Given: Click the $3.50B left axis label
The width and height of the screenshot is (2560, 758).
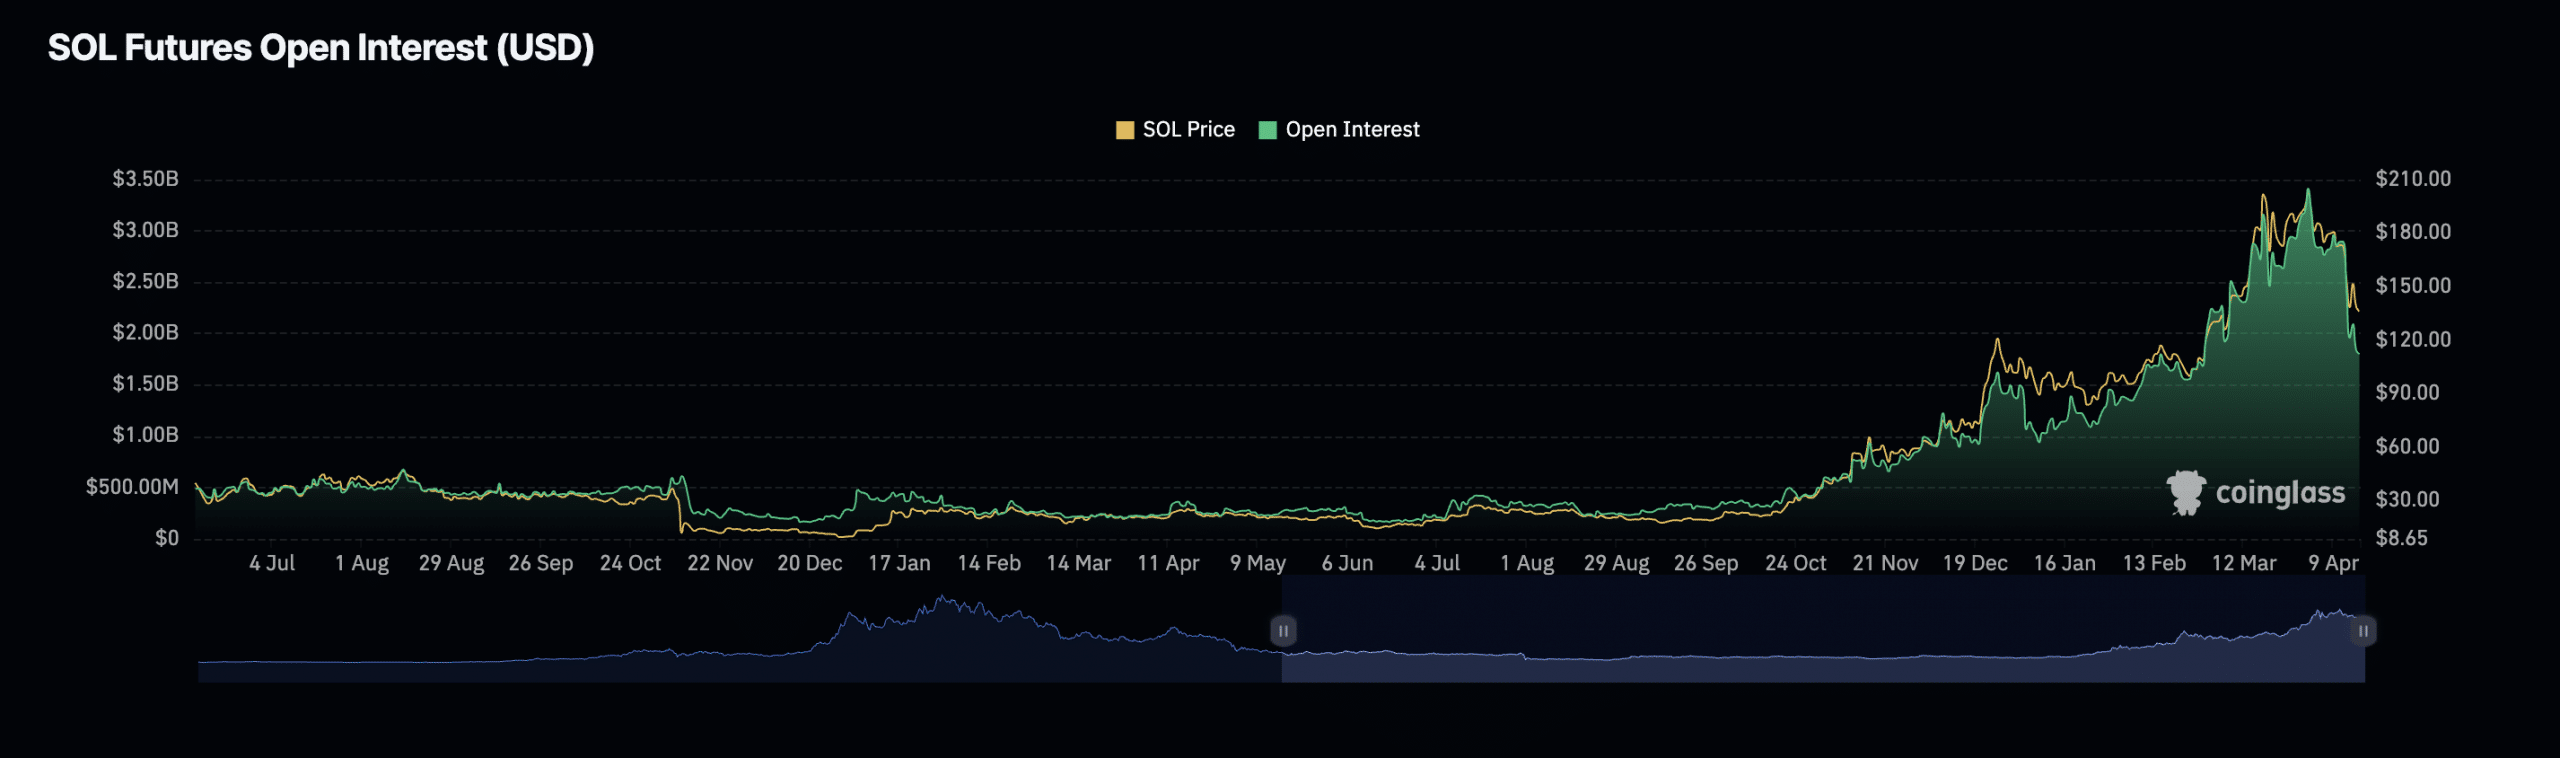Looking at the screenshot, I should (x=146, y=179).
